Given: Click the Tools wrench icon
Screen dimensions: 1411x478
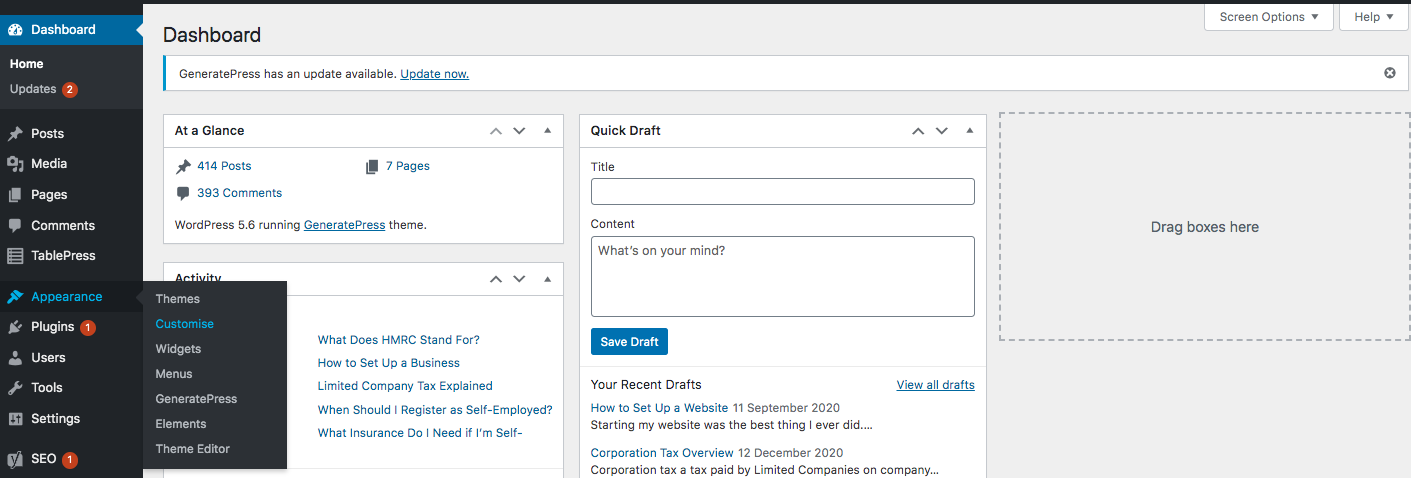Looking at the screenshot, I should click(15, 388).
